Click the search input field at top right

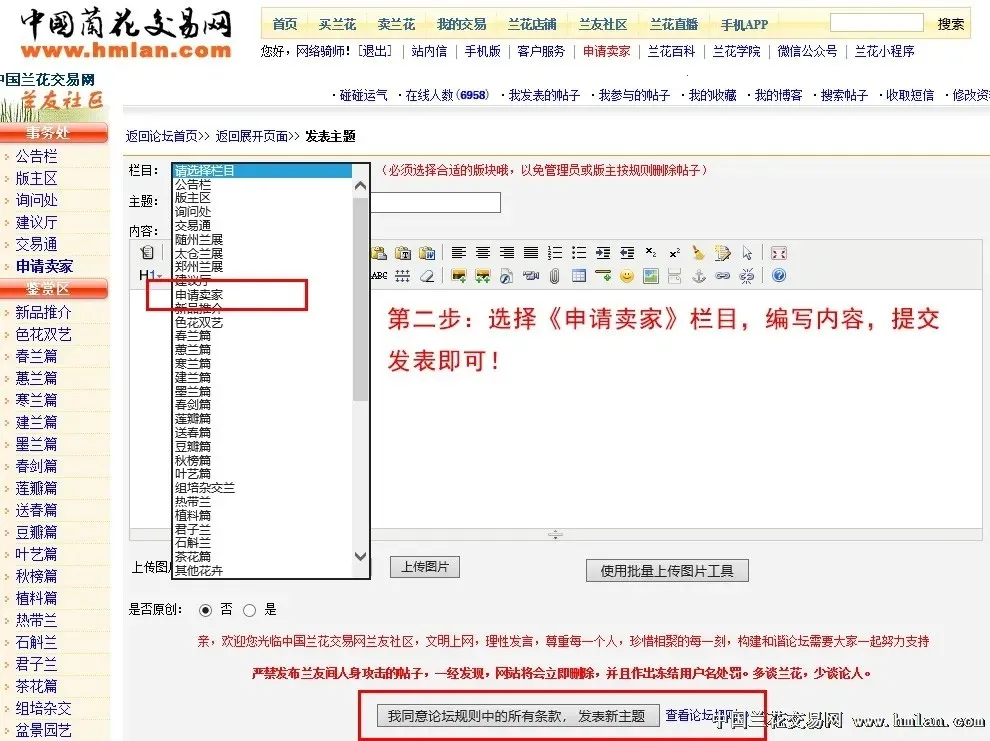tap(876, 23)
